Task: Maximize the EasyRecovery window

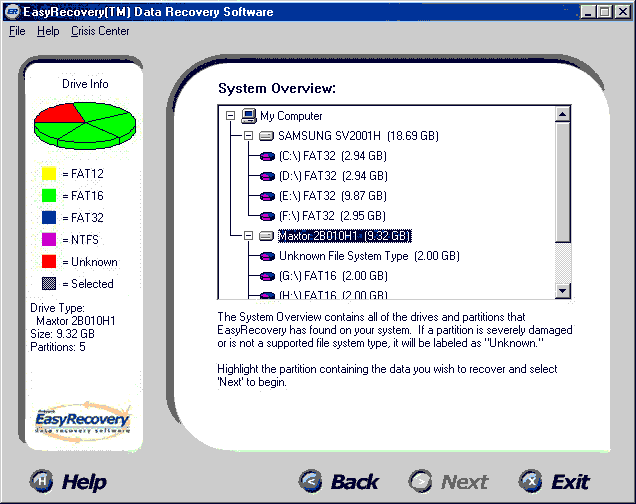Action: coord(604,12)
